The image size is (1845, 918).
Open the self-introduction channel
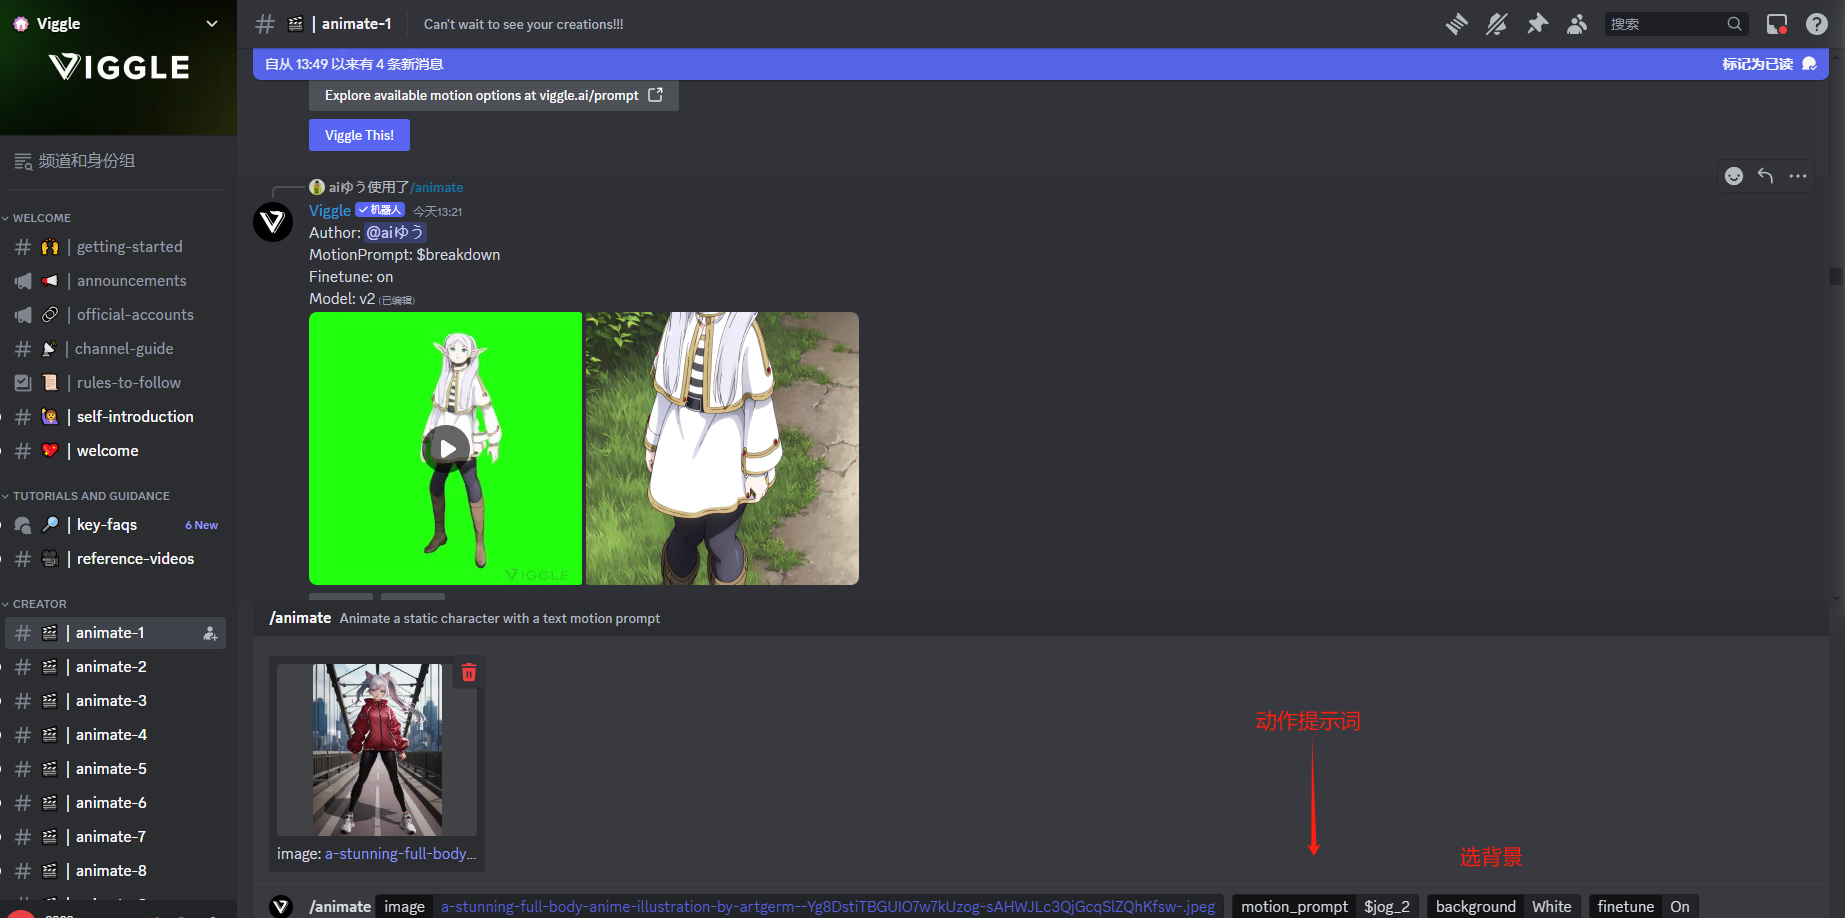coord(116,417)
